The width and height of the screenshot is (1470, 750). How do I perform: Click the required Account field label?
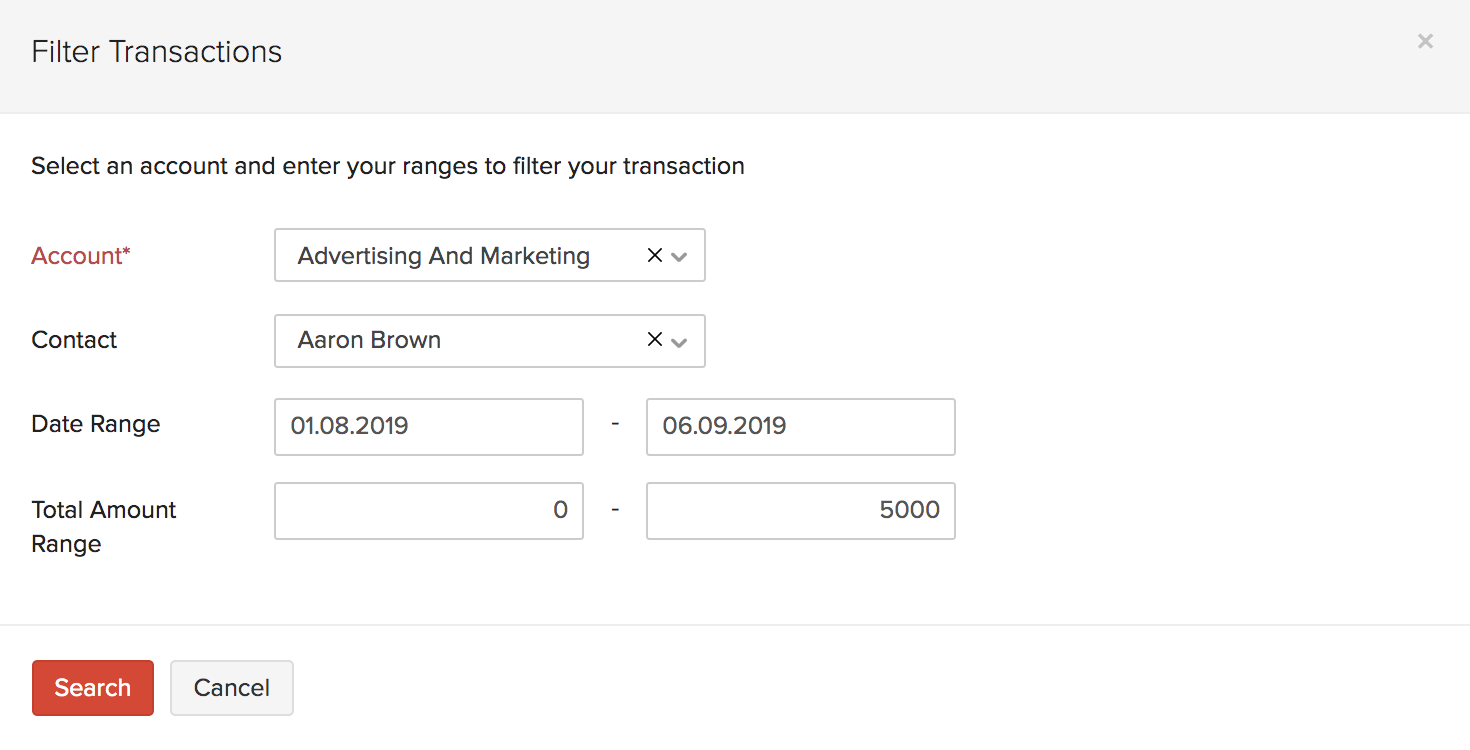(80, 256)
